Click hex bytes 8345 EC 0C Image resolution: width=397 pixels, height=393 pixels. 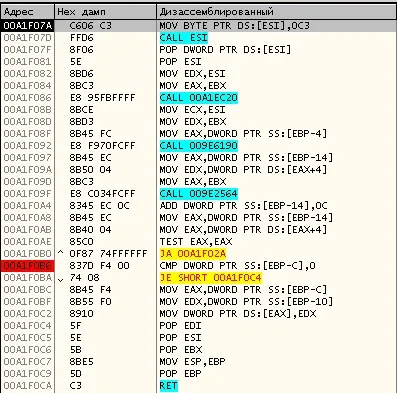click(99, 206)
